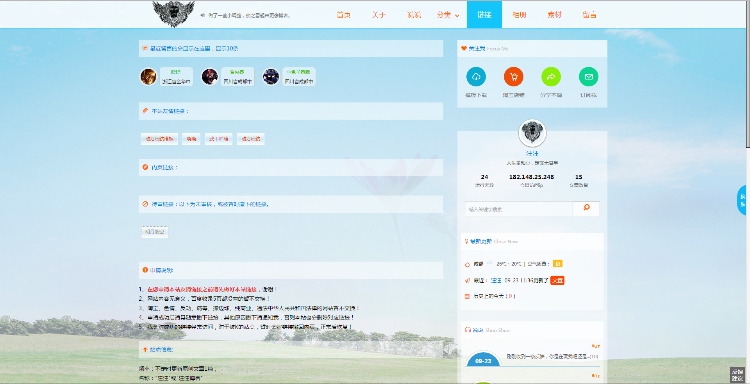Click the Focus Me panel title

tap(488, 49)
